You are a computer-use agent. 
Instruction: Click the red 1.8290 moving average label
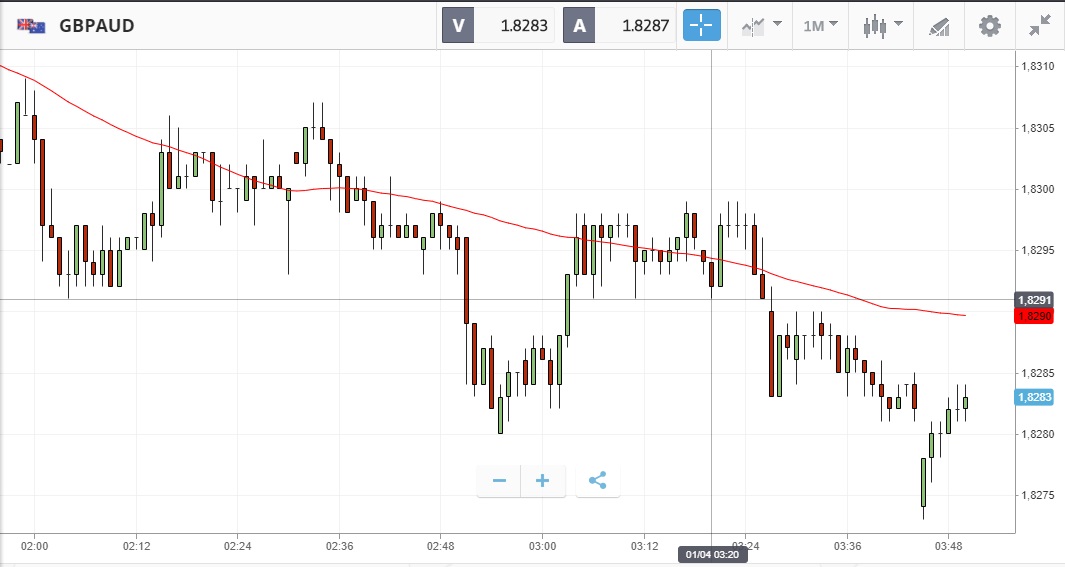tap(1034, 316)
